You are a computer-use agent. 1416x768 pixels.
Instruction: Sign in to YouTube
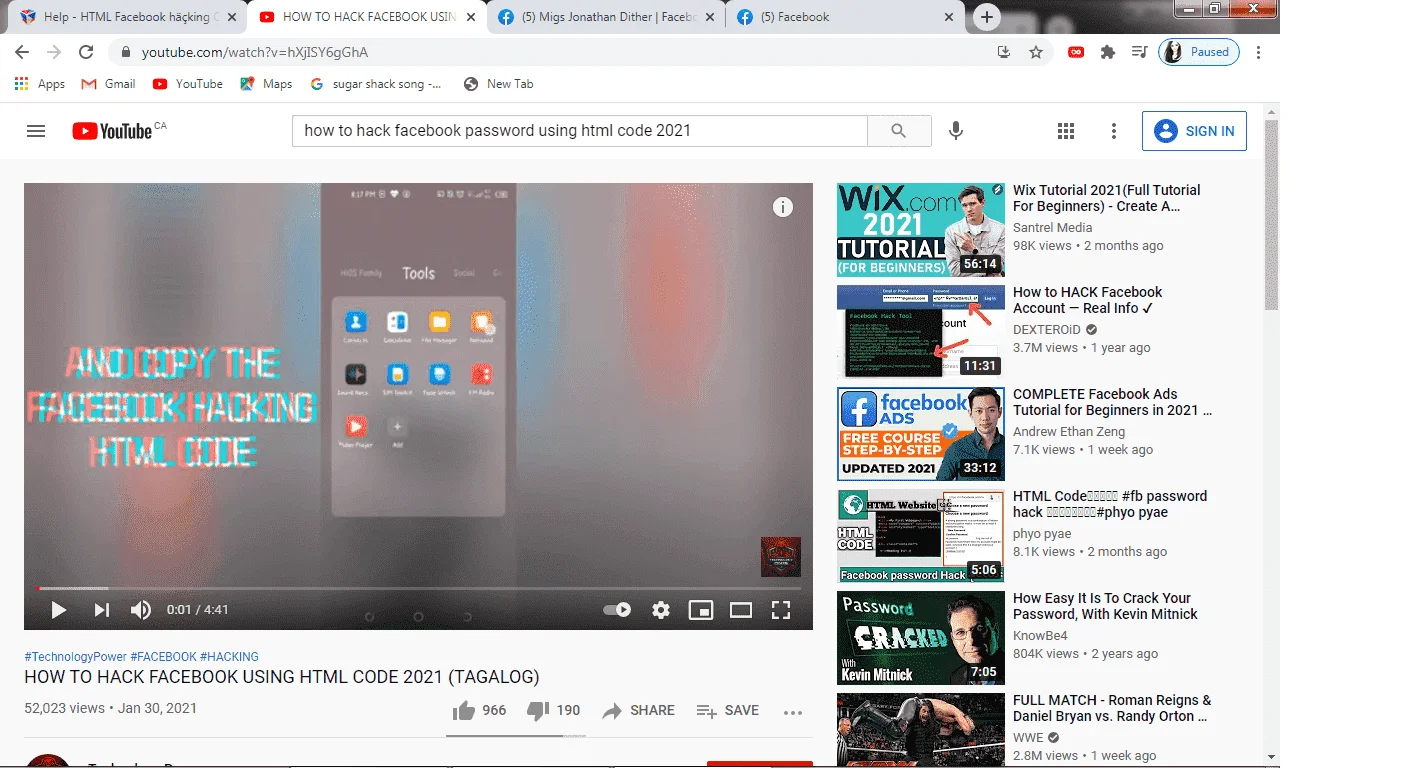click(x=1194, y=131)
